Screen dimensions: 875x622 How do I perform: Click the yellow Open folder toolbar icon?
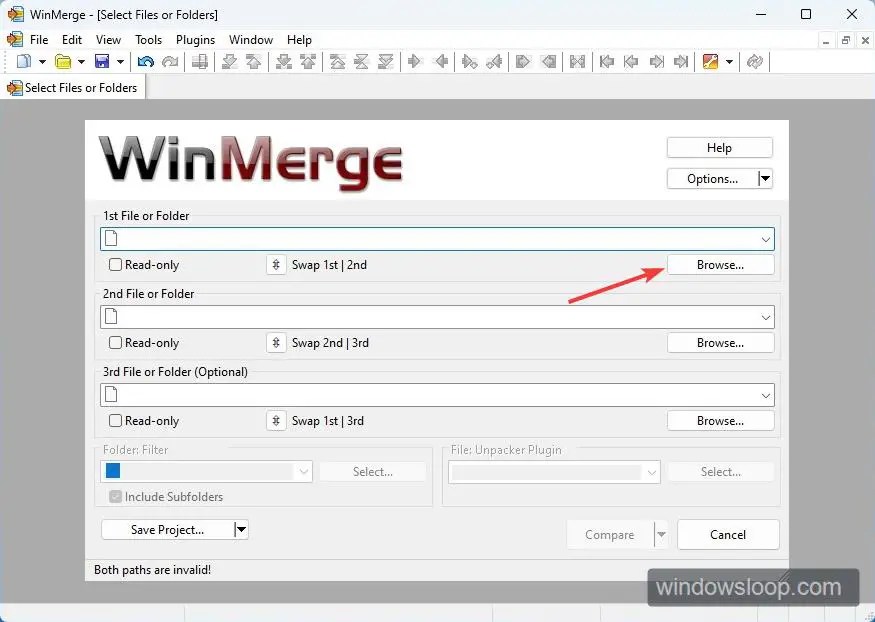[x=63, y=61]
